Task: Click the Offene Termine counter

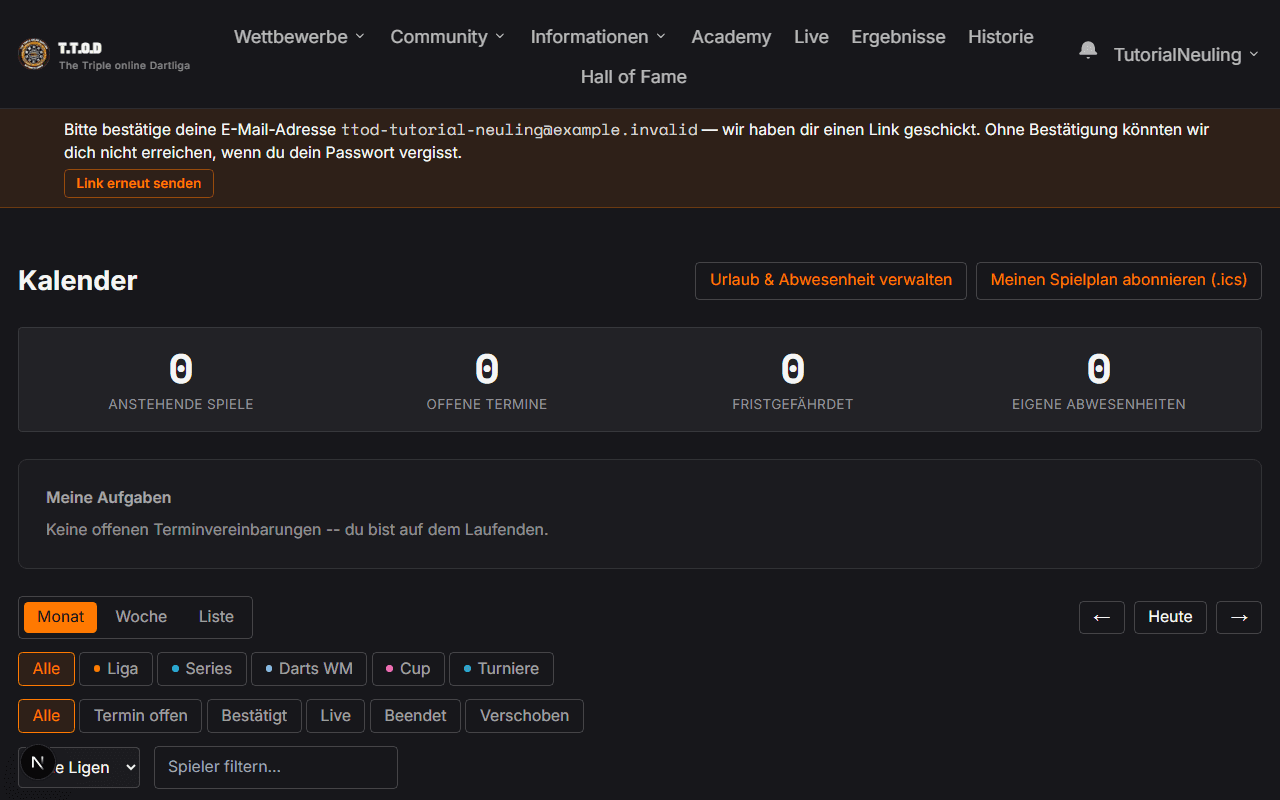Action: pos(487,380)
